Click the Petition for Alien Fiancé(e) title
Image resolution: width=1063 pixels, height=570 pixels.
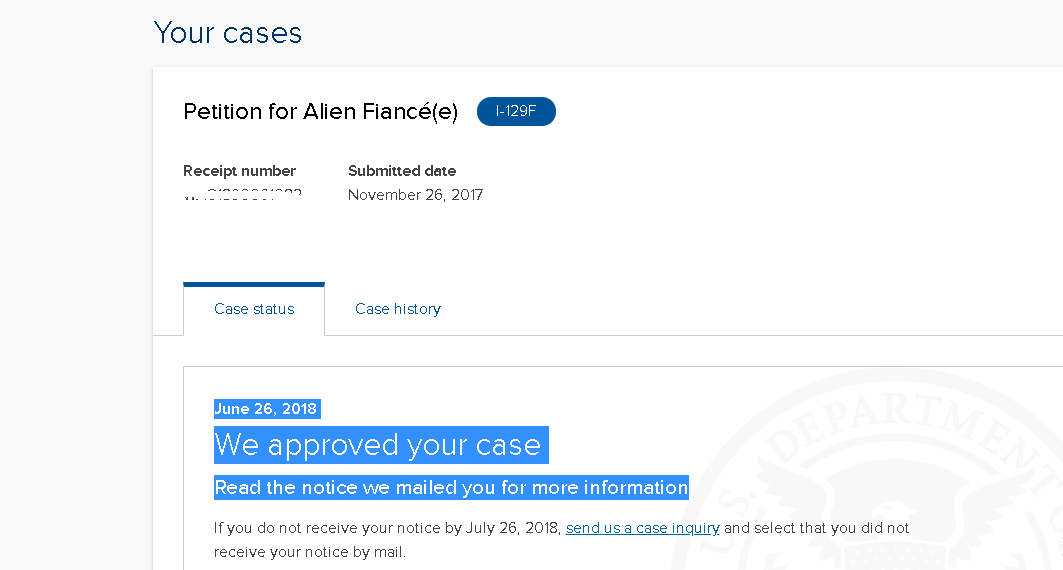point(320,112)
